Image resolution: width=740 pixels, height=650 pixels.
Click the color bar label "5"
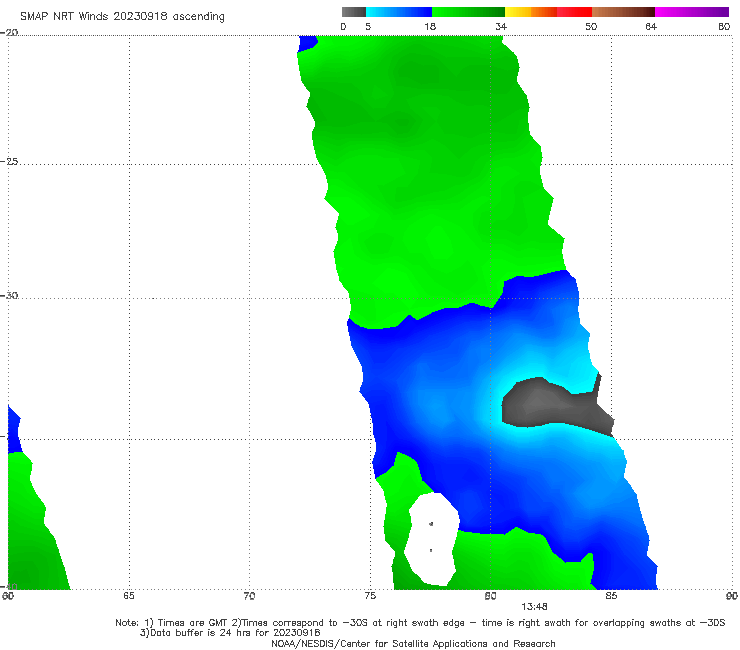coord(368,27)
